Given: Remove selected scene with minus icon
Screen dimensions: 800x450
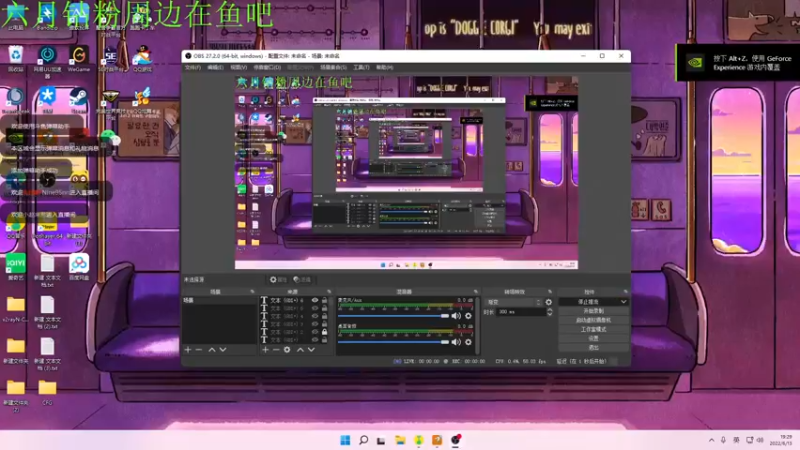Looking at the screenshot, I should click(x=199, y=349).
